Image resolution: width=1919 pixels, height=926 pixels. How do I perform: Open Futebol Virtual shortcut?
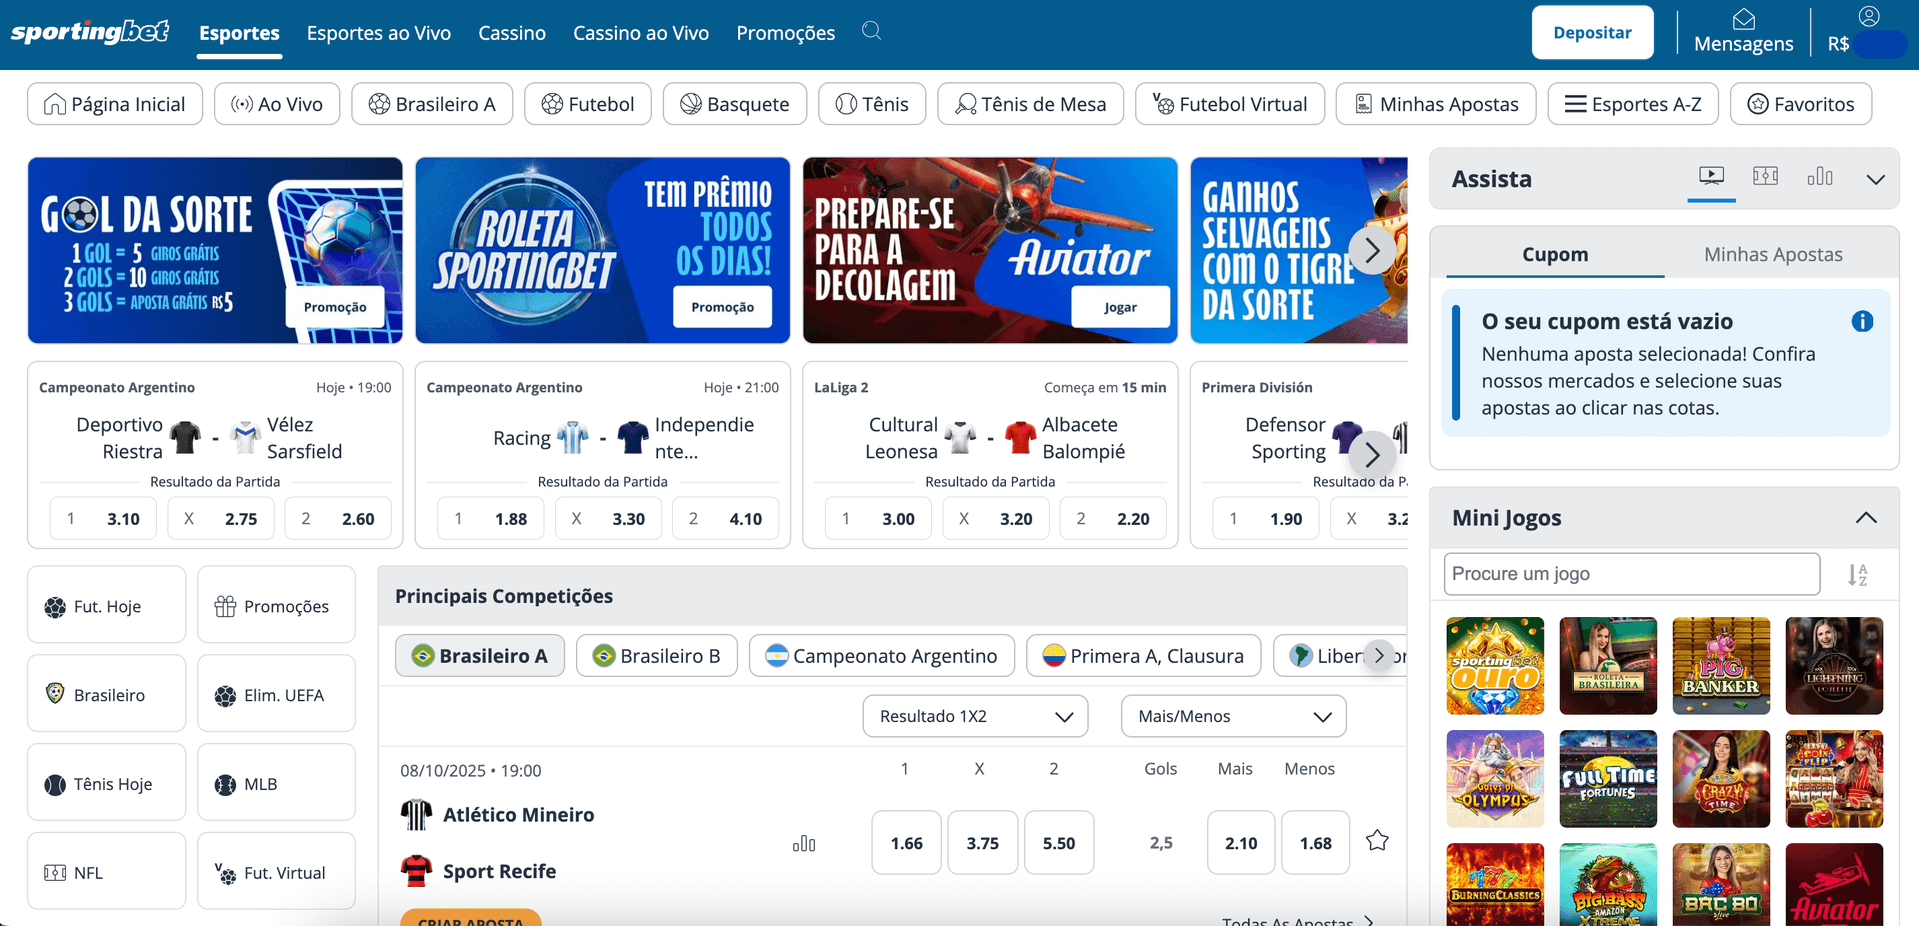point(1230,104)
